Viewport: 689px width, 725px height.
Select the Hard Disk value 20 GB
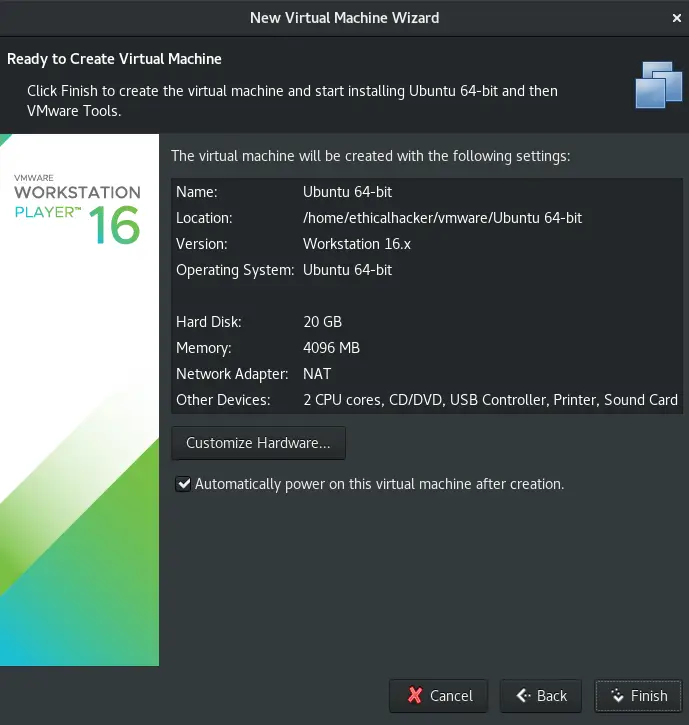(322, 322)
